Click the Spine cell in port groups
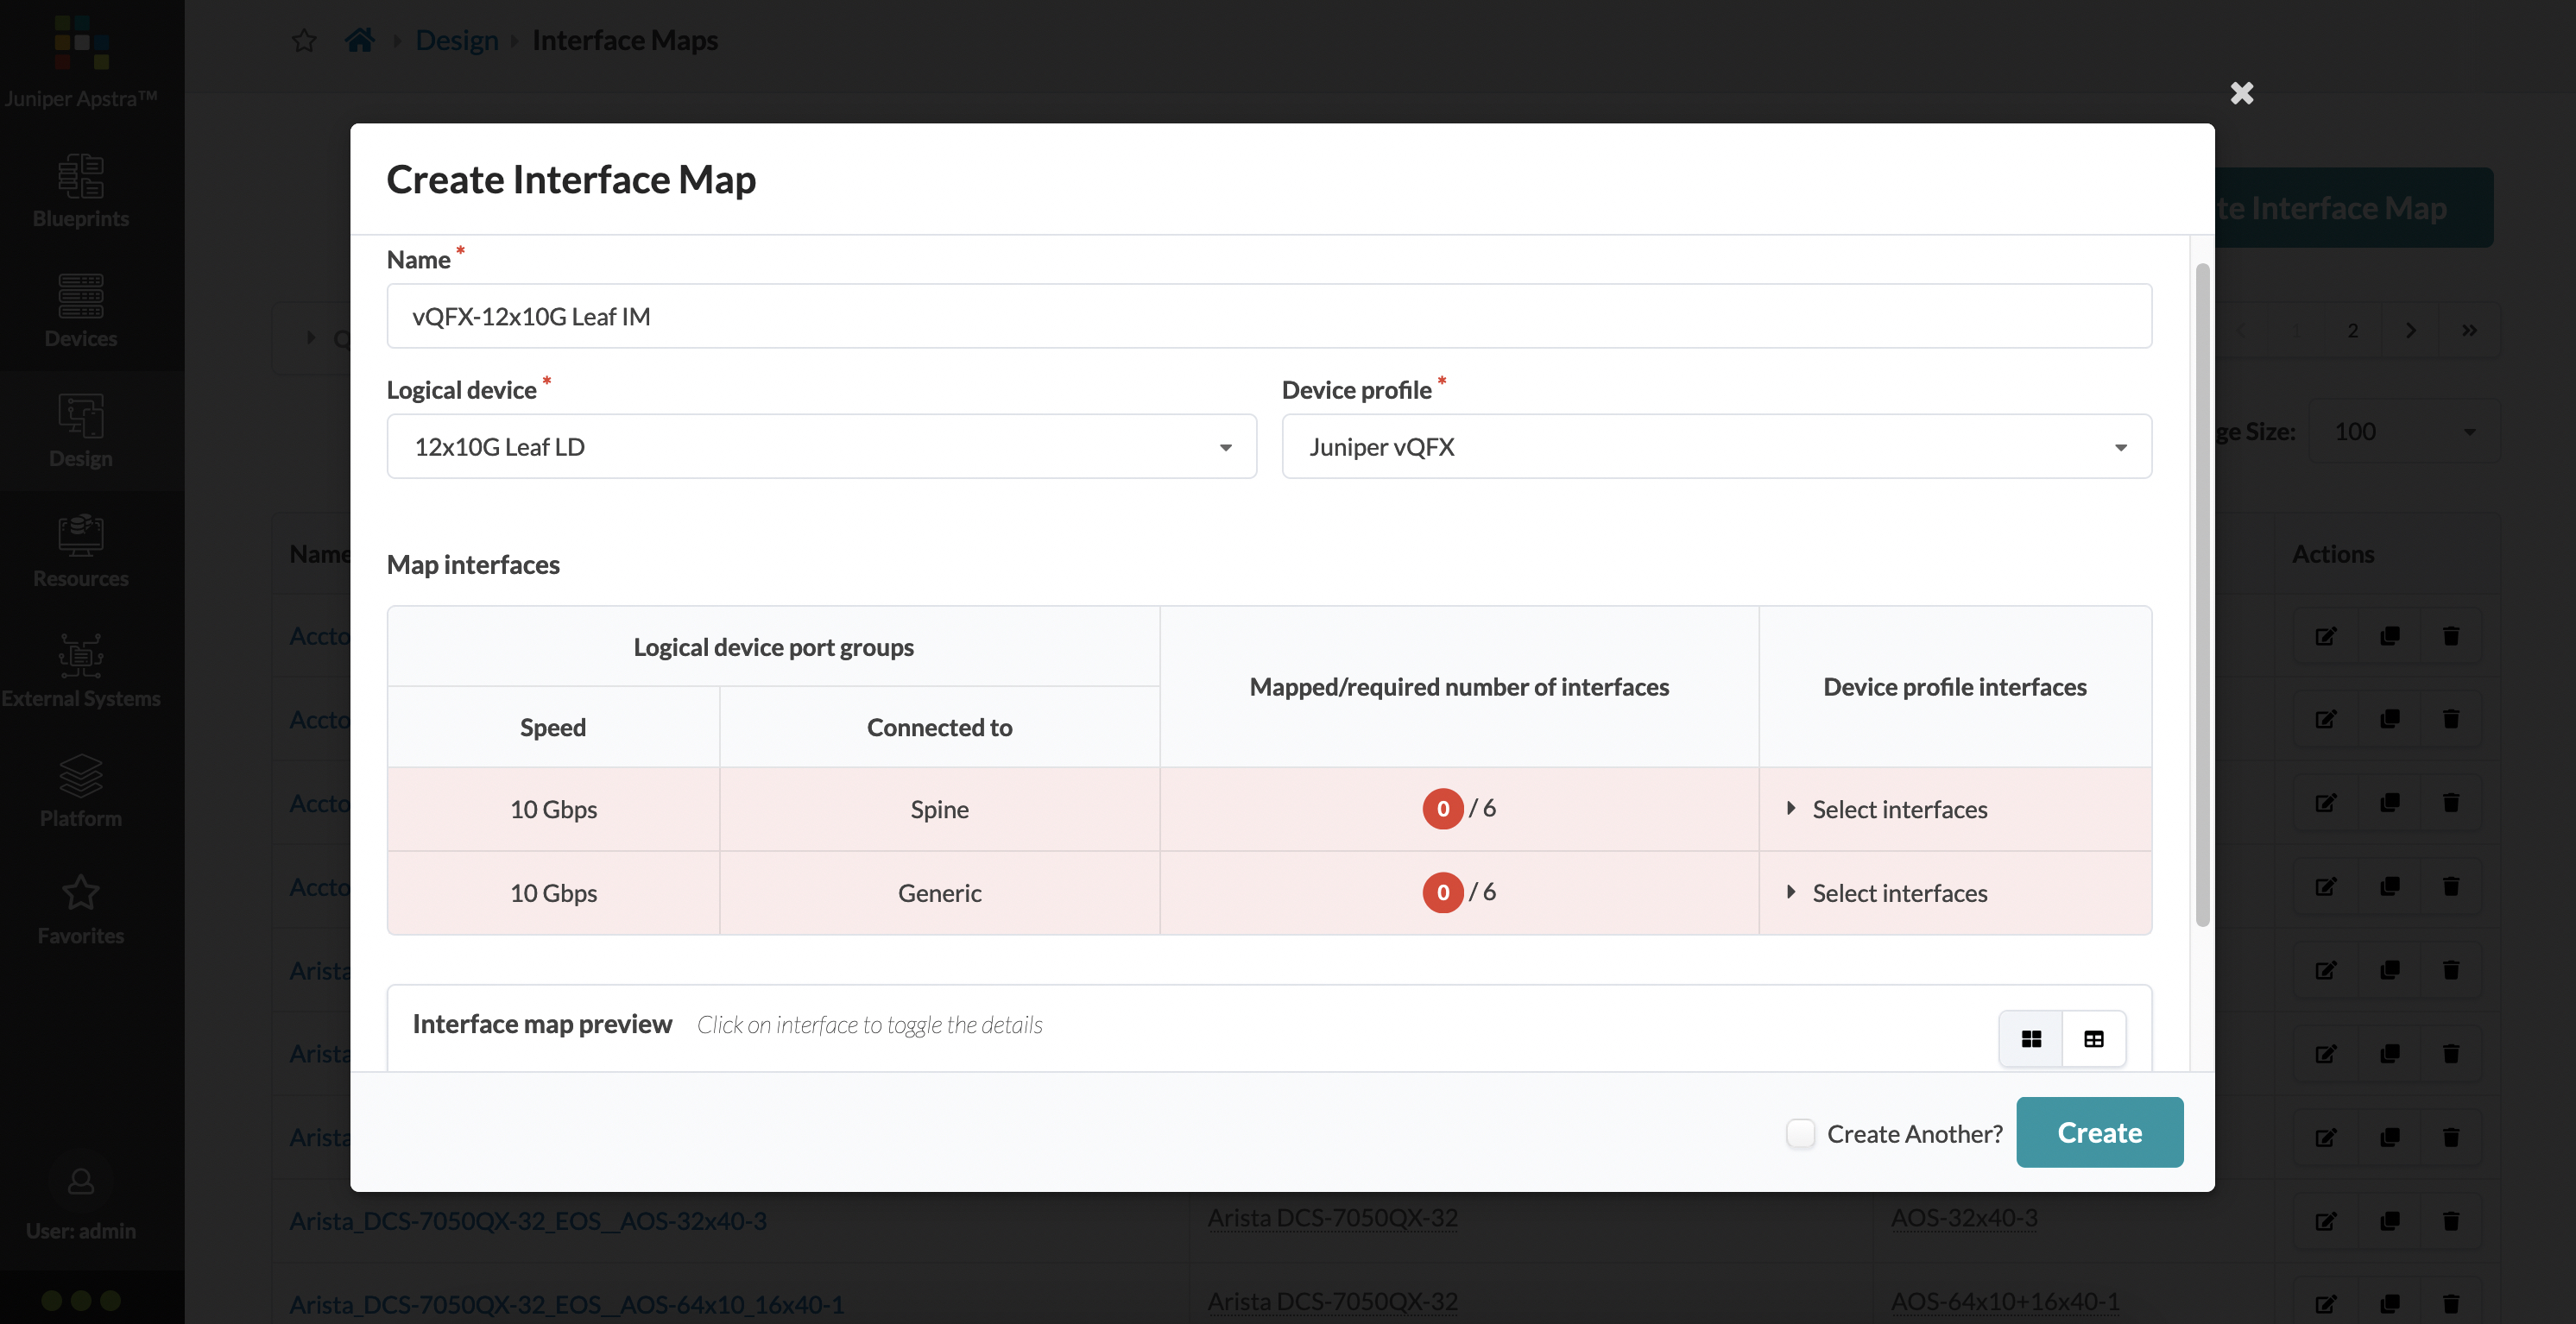Screen dimensions: 2576x1324 [939, 809]
